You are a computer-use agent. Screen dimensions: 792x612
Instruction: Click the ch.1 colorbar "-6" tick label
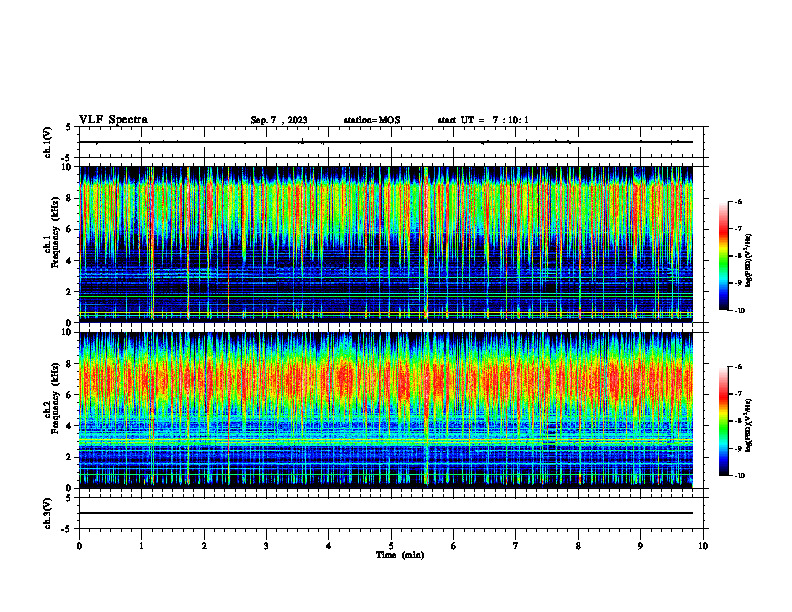[x=738, y=201]
